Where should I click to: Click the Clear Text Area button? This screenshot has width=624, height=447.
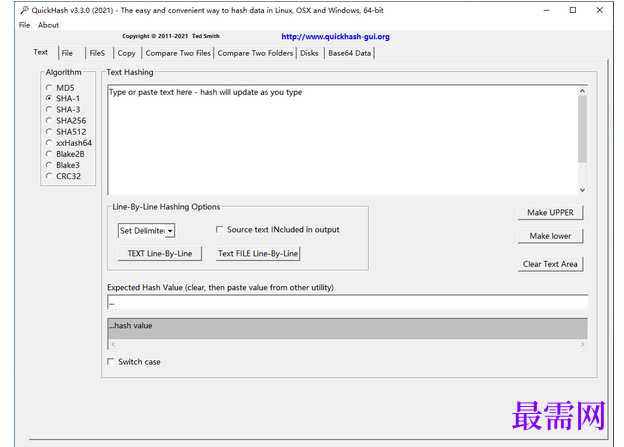pyautogui.click(x=550, y=264)
